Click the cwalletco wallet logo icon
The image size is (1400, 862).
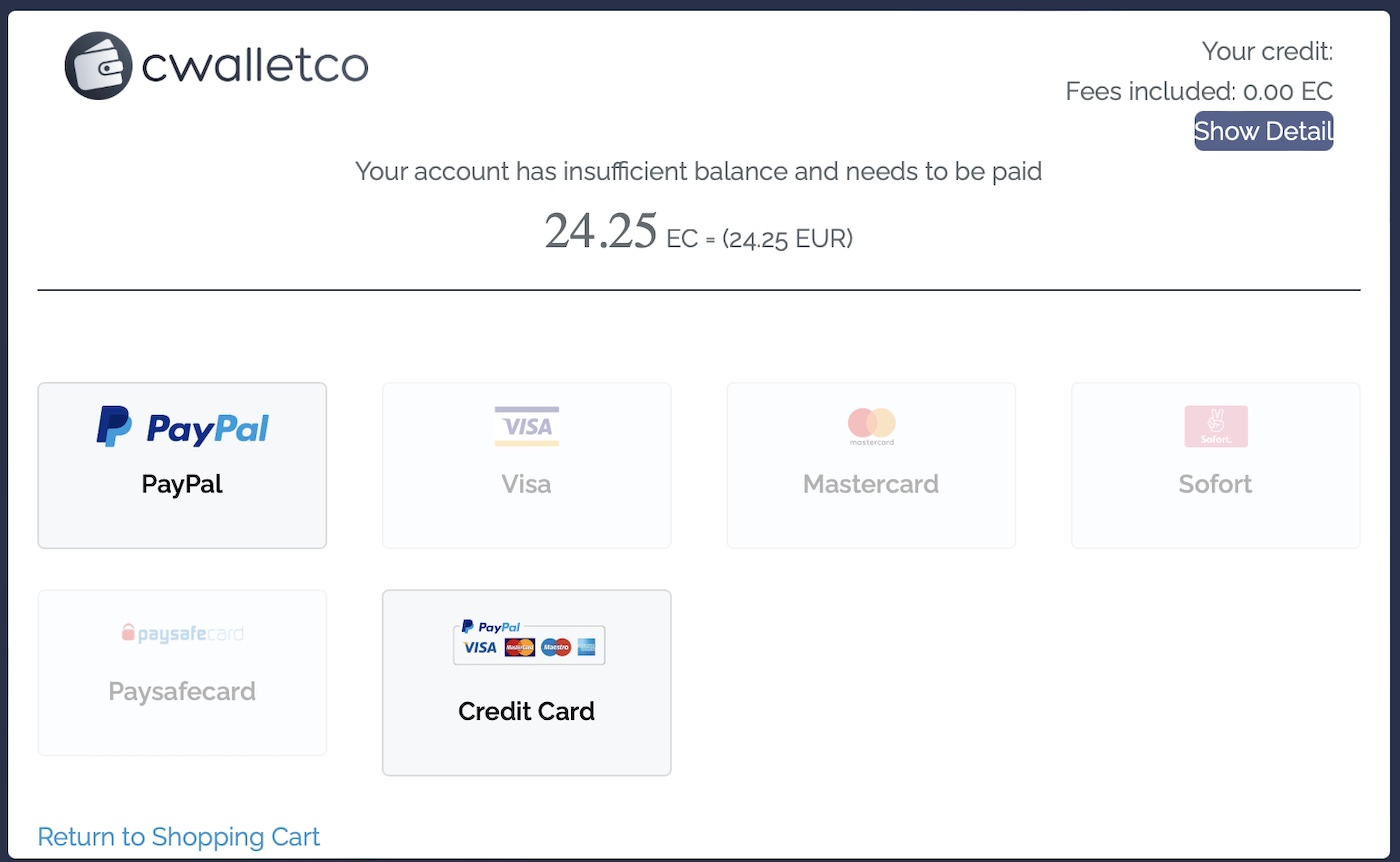coord(98,66)
